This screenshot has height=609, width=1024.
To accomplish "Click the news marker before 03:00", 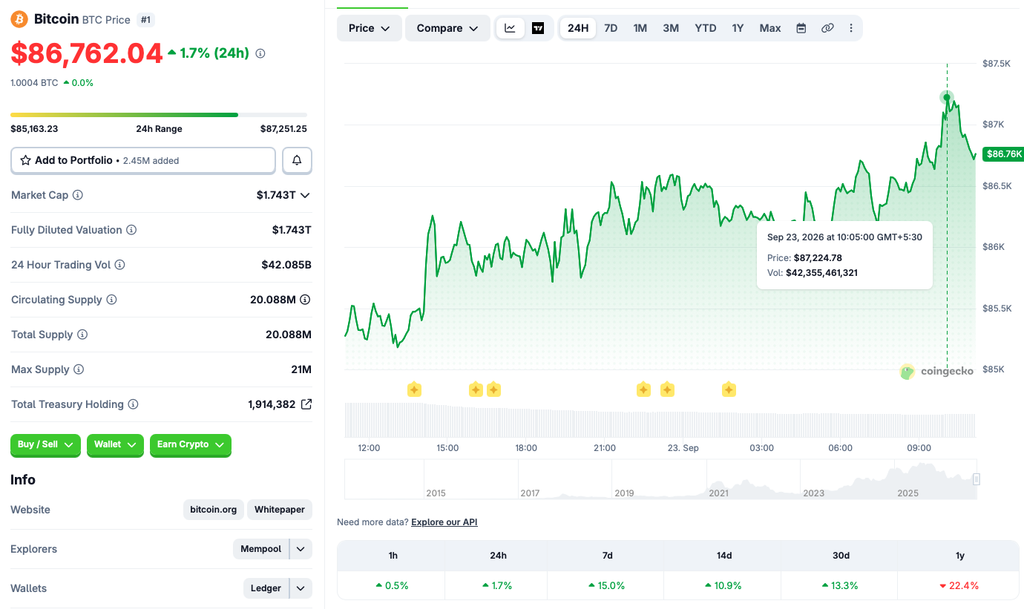I will tap(729, 390).
